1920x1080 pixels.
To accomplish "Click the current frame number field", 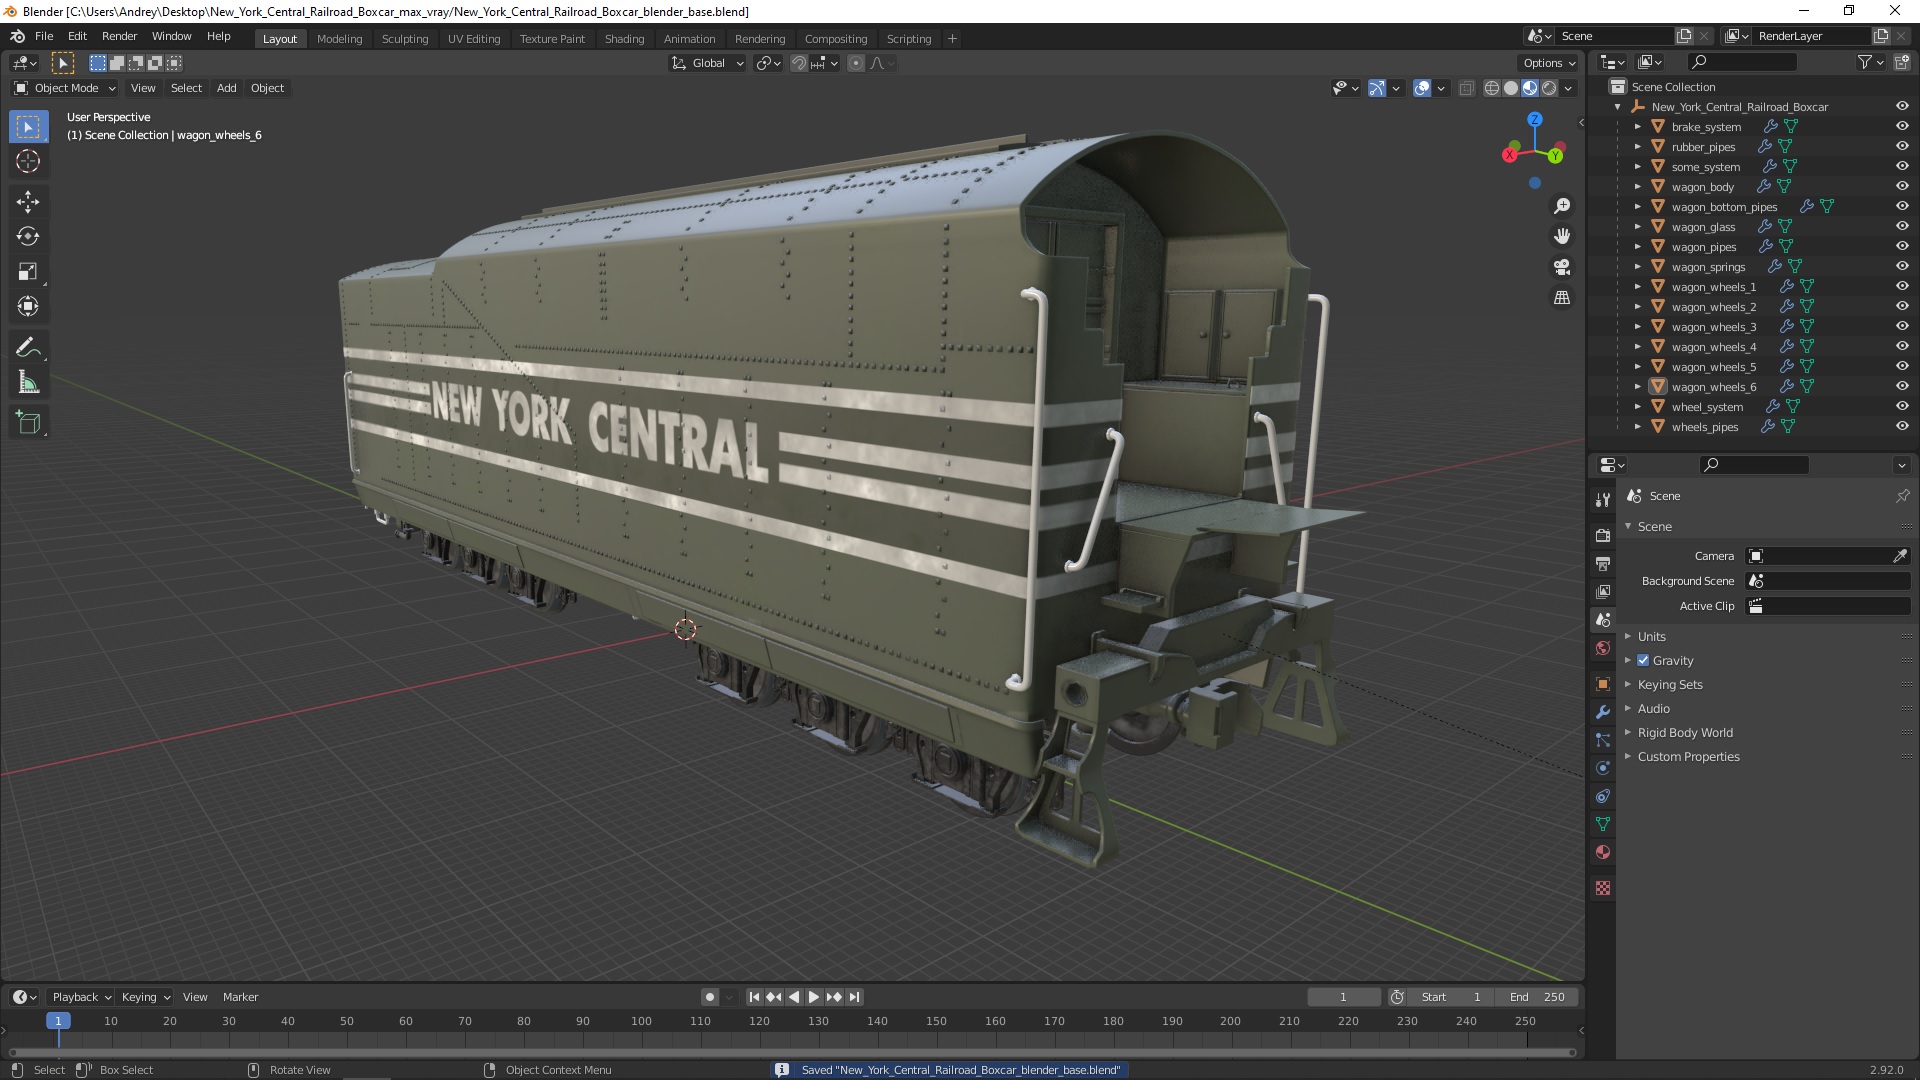I will pyautogui.click(x=1343, y=997).
